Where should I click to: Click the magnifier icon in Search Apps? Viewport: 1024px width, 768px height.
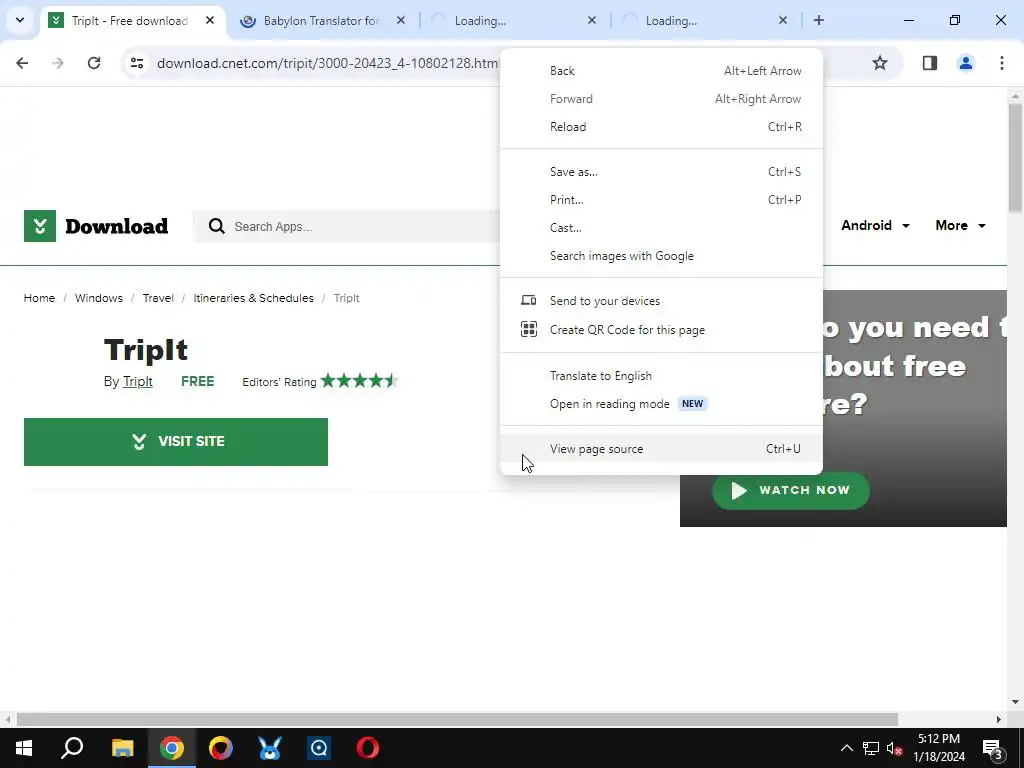pyautogui.click(x=216, y=227)
